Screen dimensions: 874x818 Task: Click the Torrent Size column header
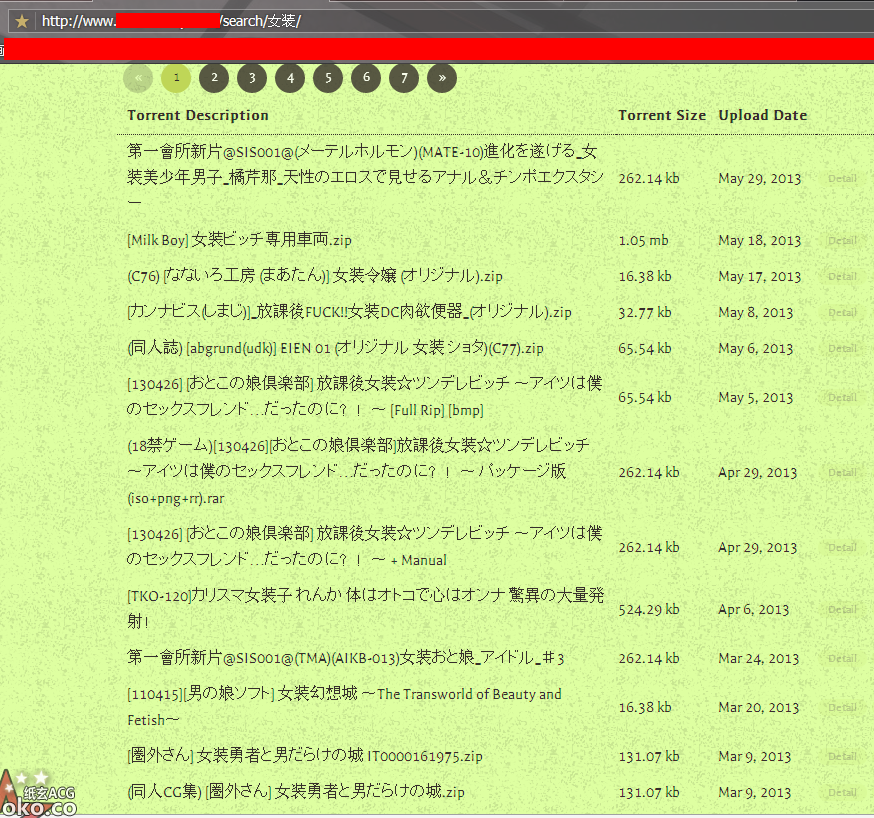click(x=662, y=115)
